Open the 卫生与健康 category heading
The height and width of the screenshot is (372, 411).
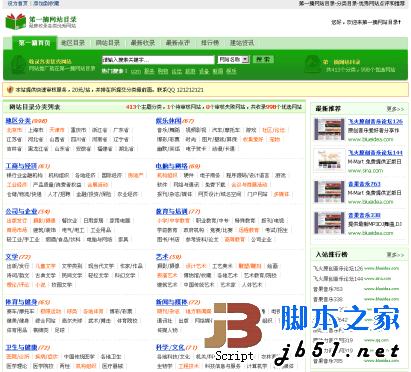[x=21, y=347]
